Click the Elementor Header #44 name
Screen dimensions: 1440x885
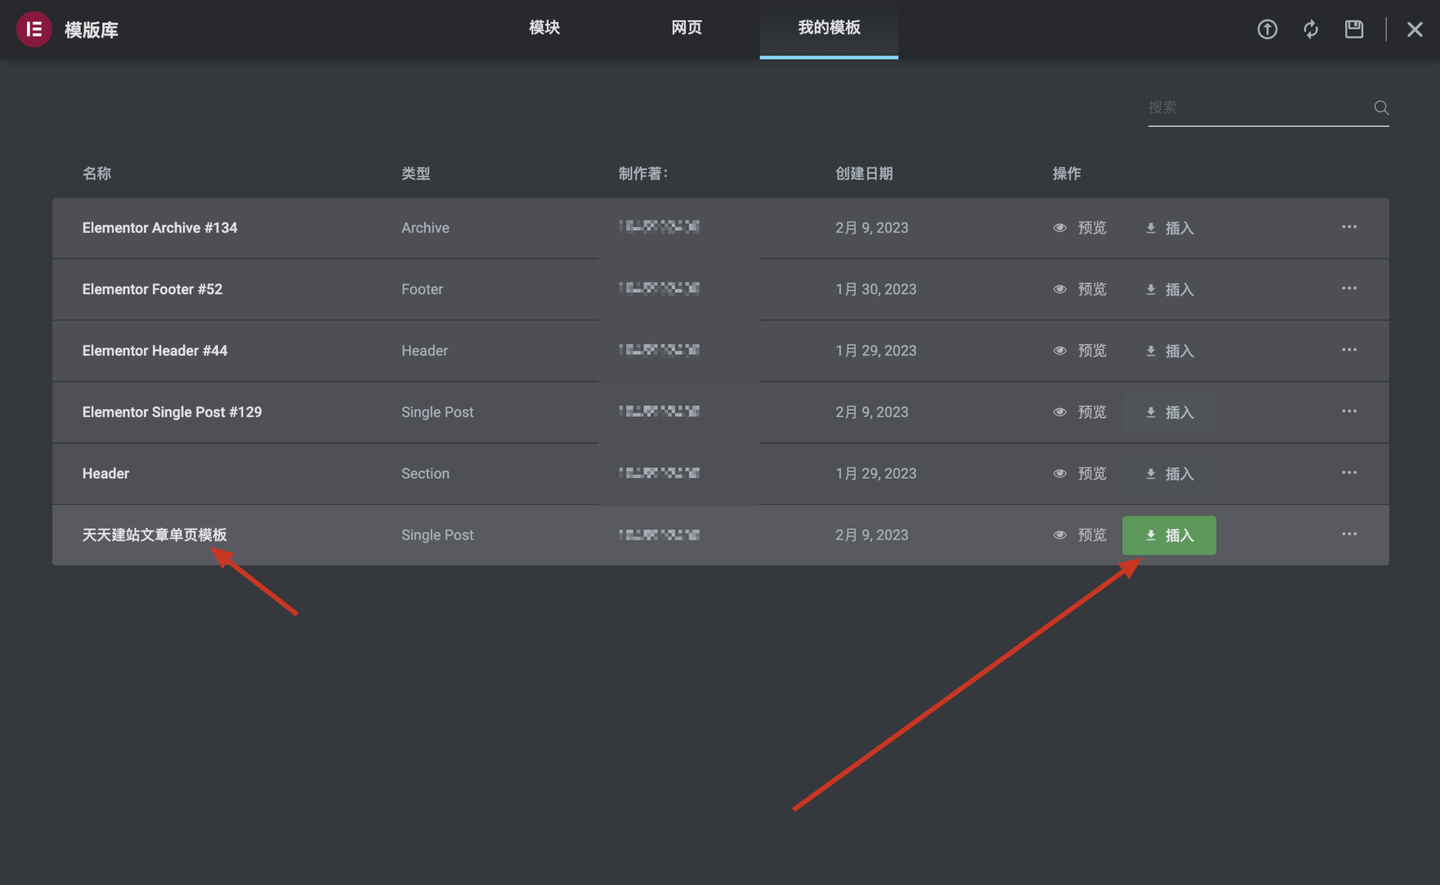[155, 351]
